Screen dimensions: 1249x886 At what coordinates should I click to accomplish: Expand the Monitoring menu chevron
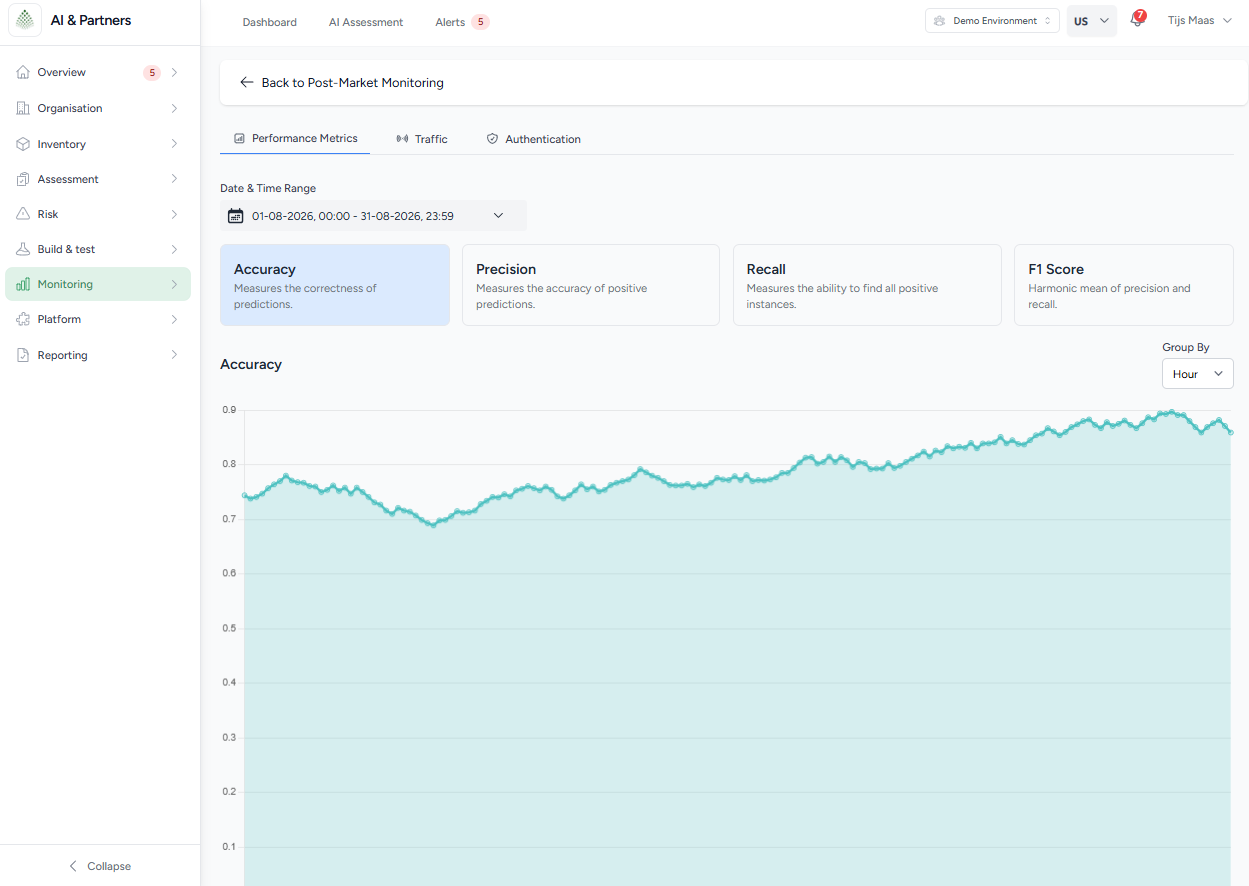coord(174,284)
